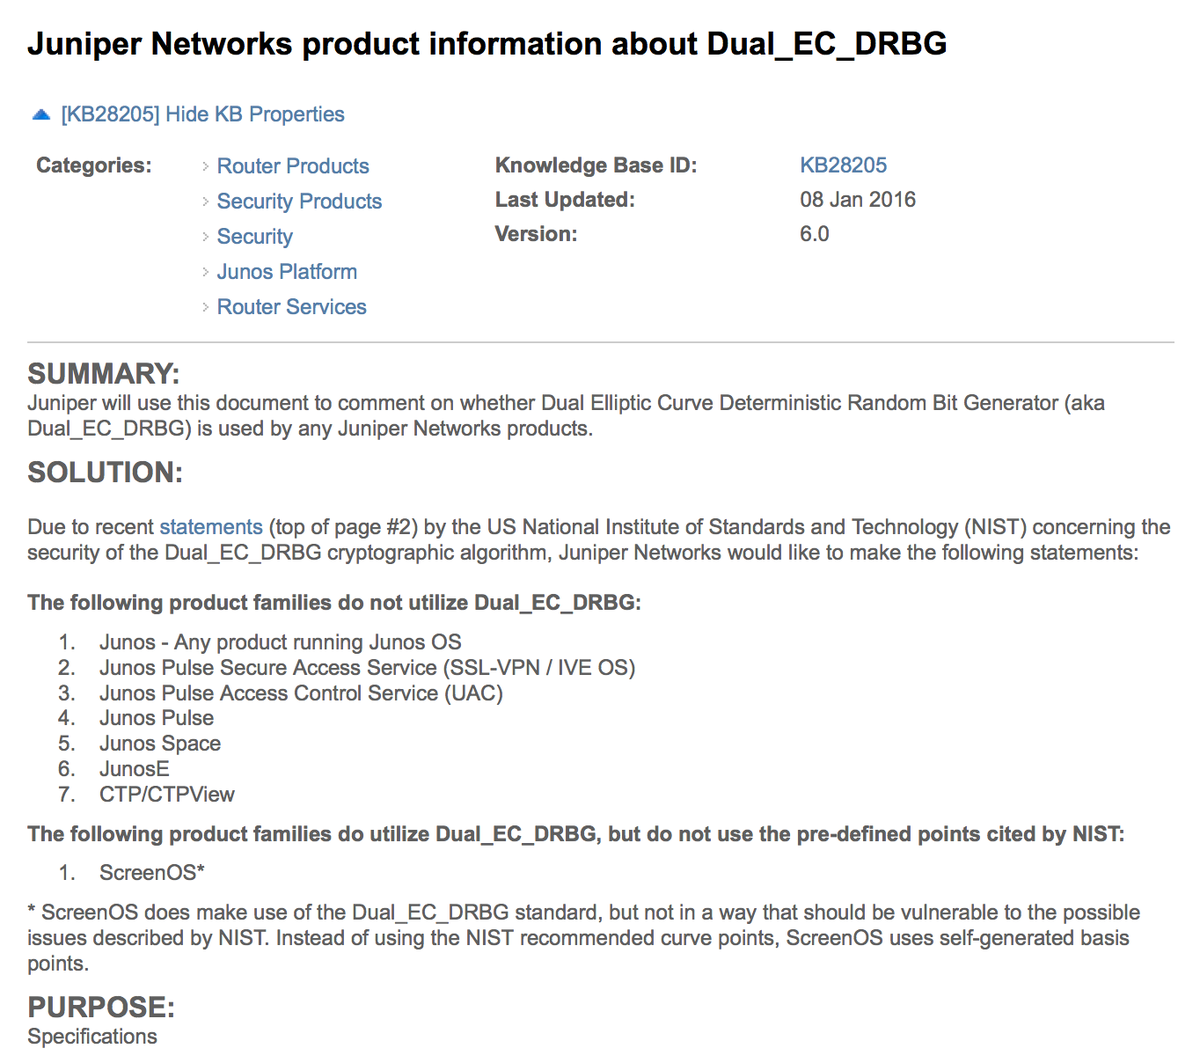Click list item Junos Pulse Secure Access Service
Viewport: 1200px width, 1063px height.
coord(367,667)
